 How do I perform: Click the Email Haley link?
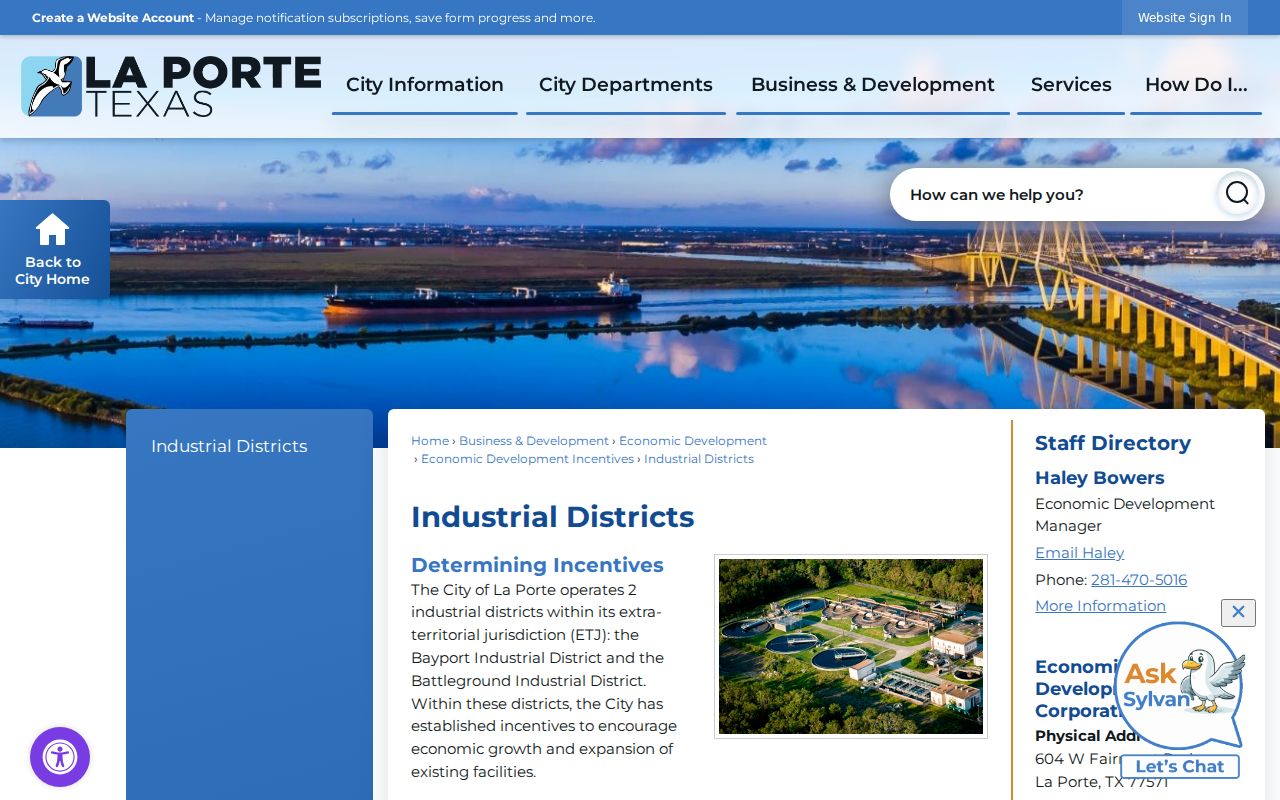(1079, 553)
